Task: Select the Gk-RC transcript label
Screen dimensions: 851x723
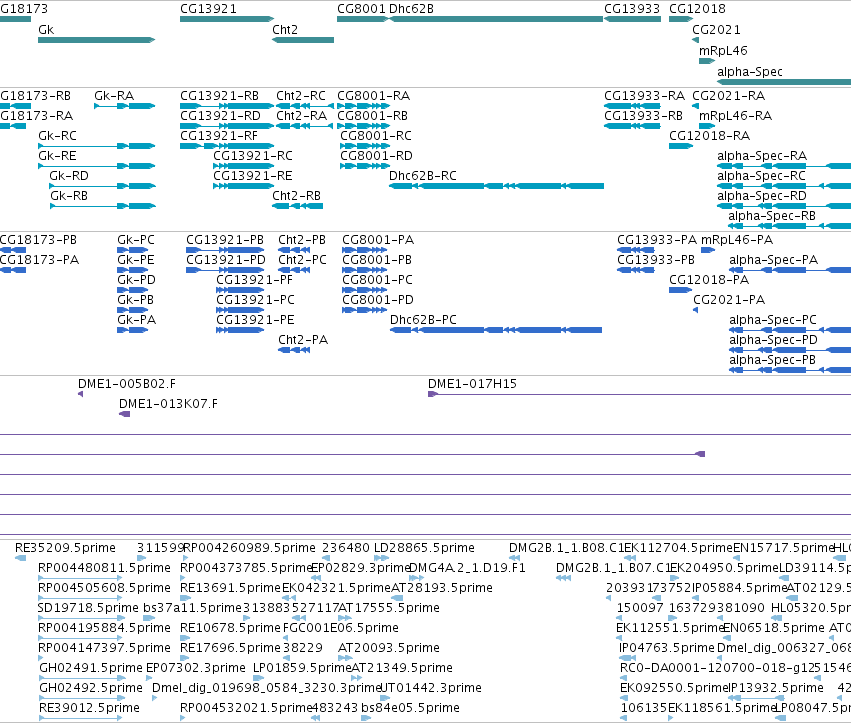Action: click(57, 136)
